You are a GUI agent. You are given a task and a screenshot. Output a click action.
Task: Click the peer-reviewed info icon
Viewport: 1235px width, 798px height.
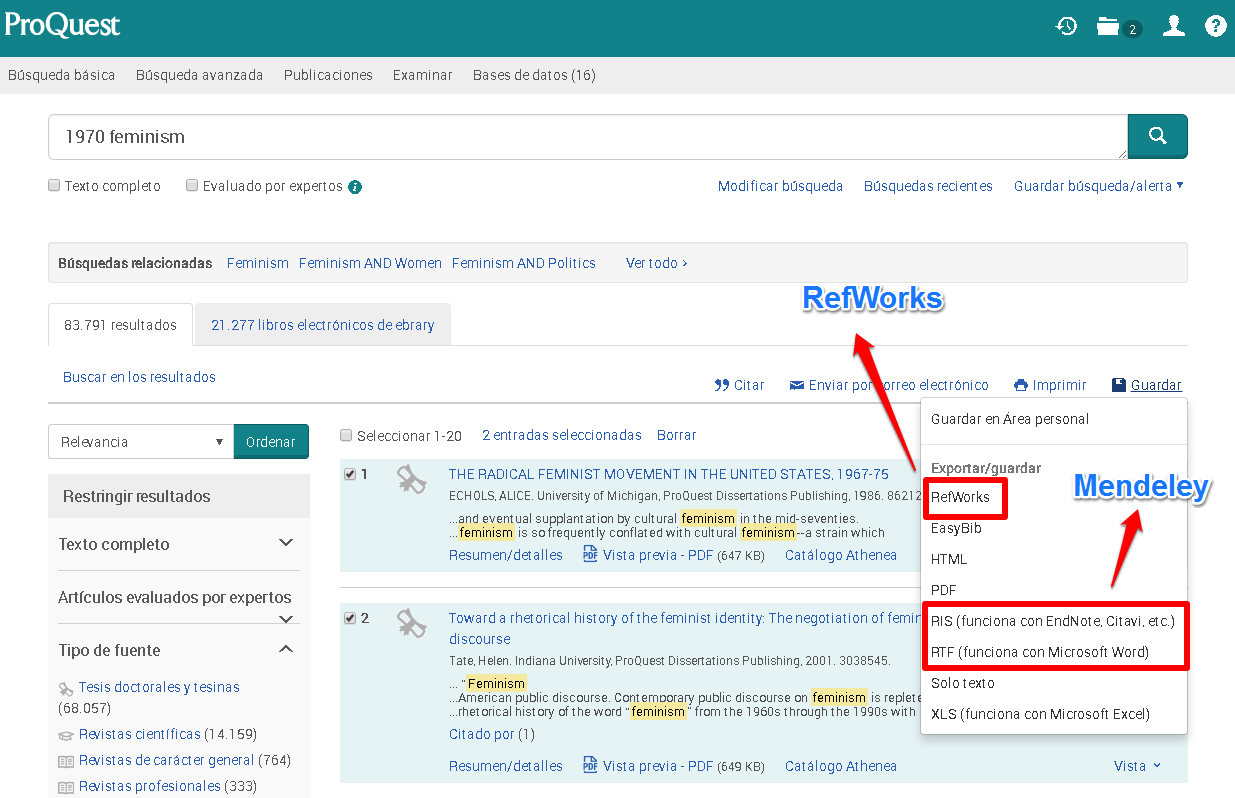click(355, 187)
